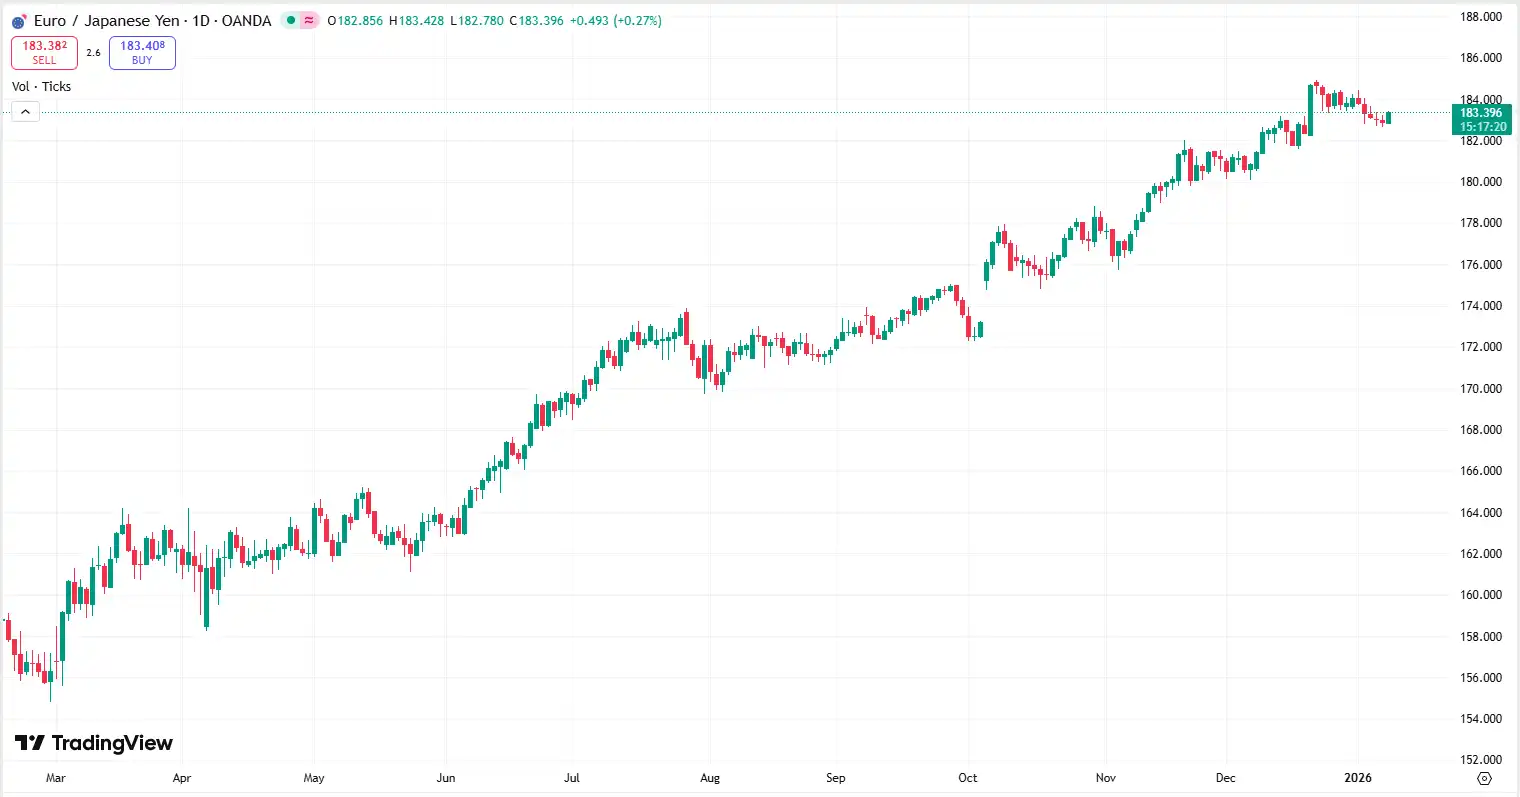Click the countdown timer 15:17:20

[x=1481, y=127]
